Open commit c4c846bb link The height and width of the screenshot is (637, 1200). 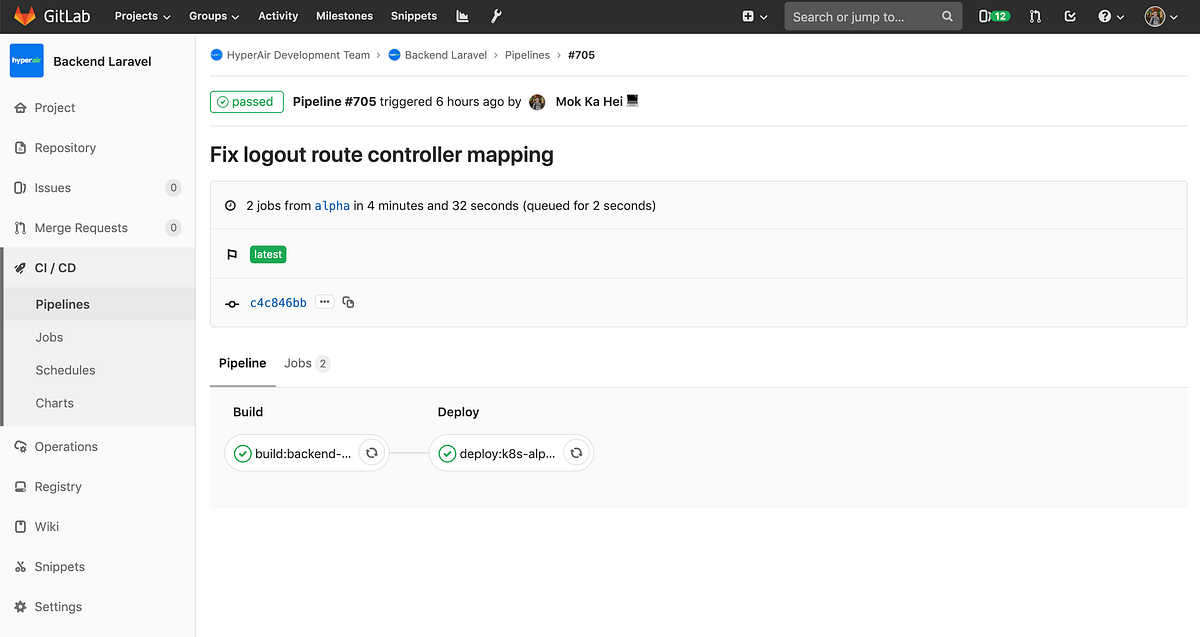[x=278, y=302]
